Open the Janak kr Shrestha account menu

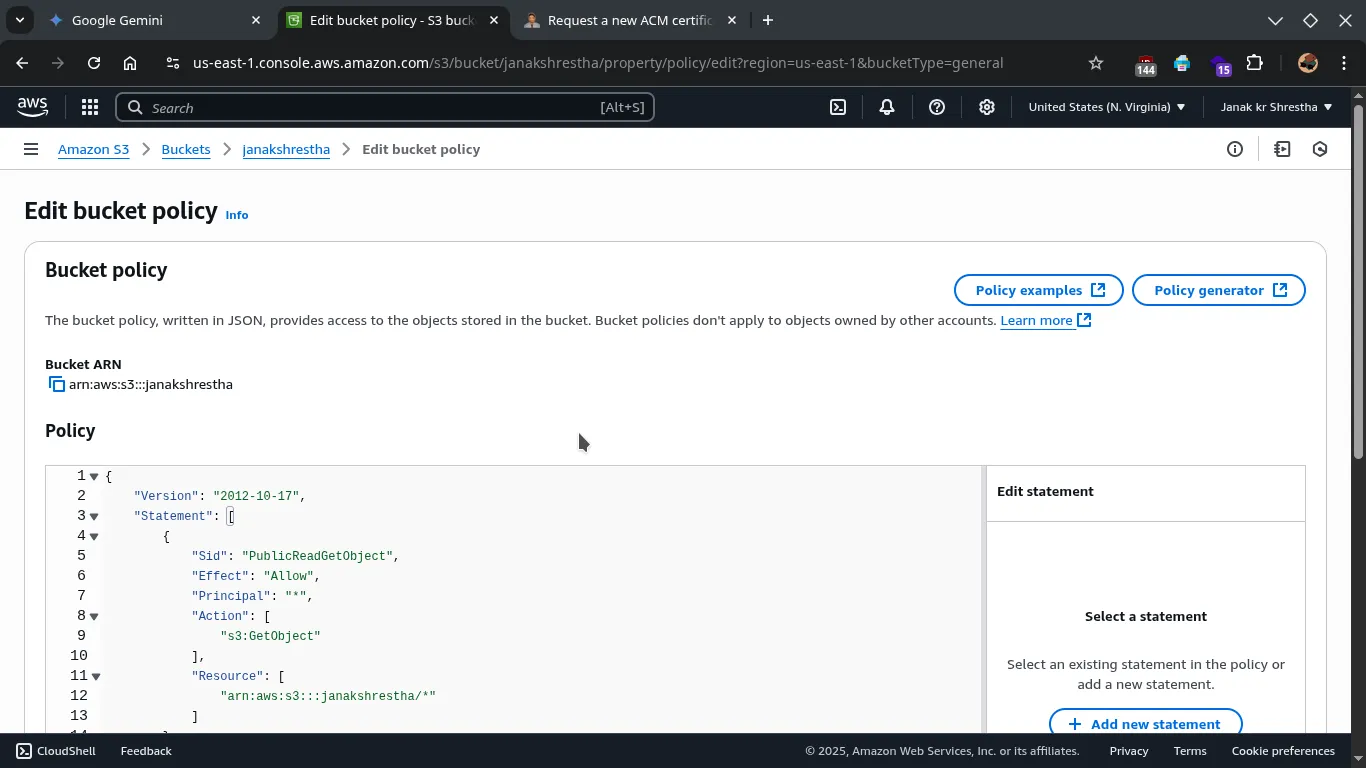pos(1276,107)
